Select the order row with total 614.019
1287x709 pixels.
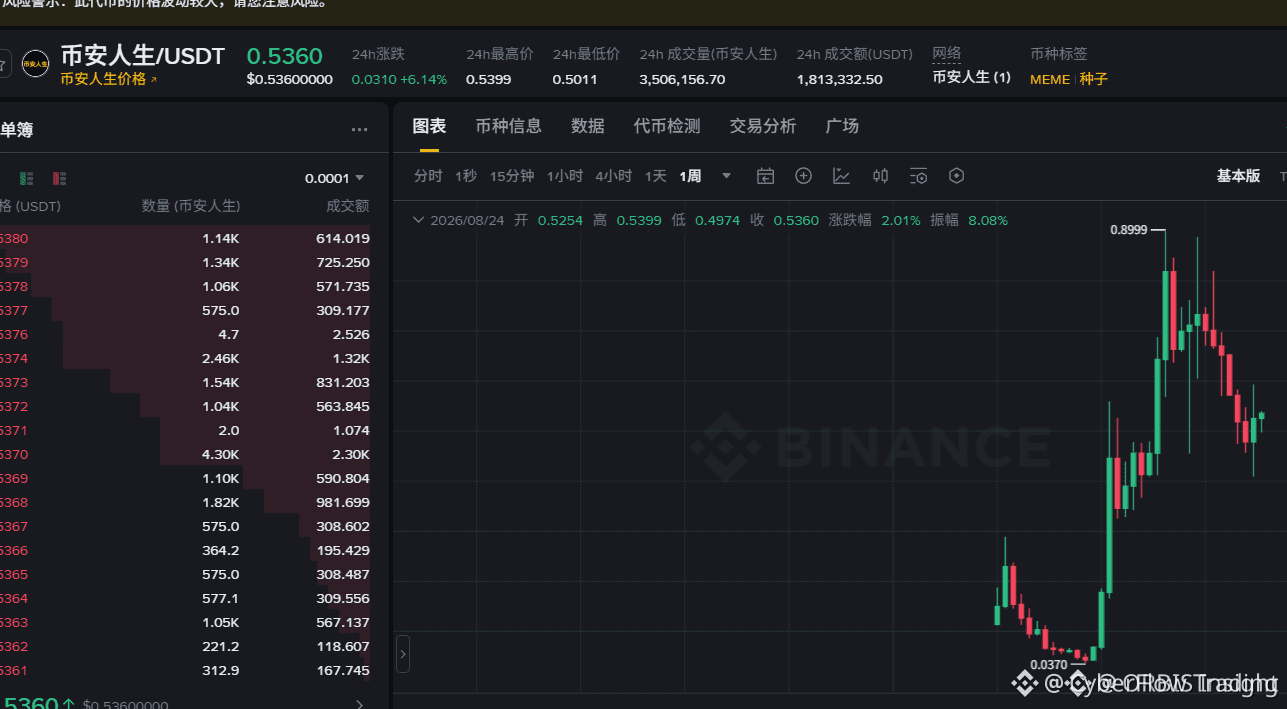(x=185, y=238)
